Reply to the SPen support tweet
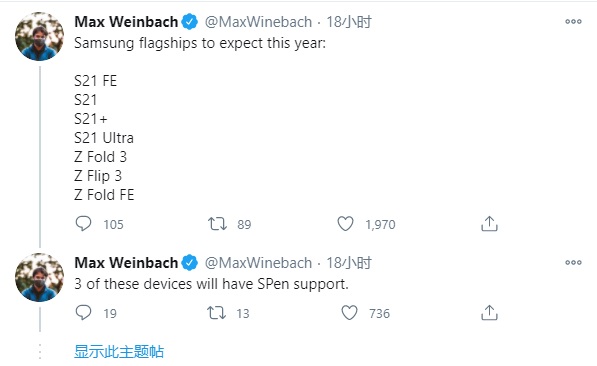The height and width of the screenshot is (366, 597). (83, 313)
